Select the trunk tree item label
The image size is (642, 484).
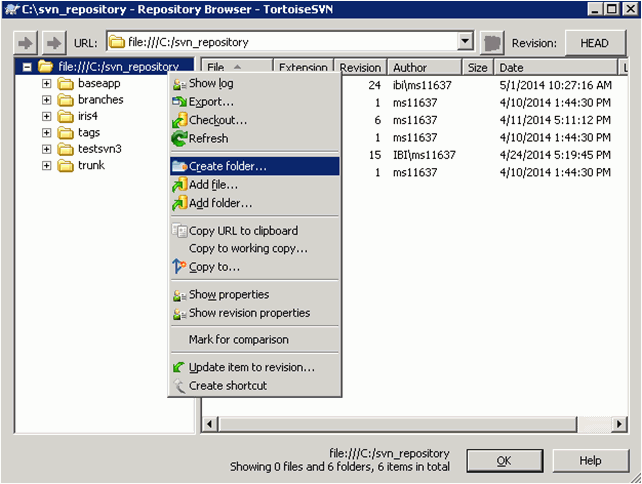tap(91, 165)
